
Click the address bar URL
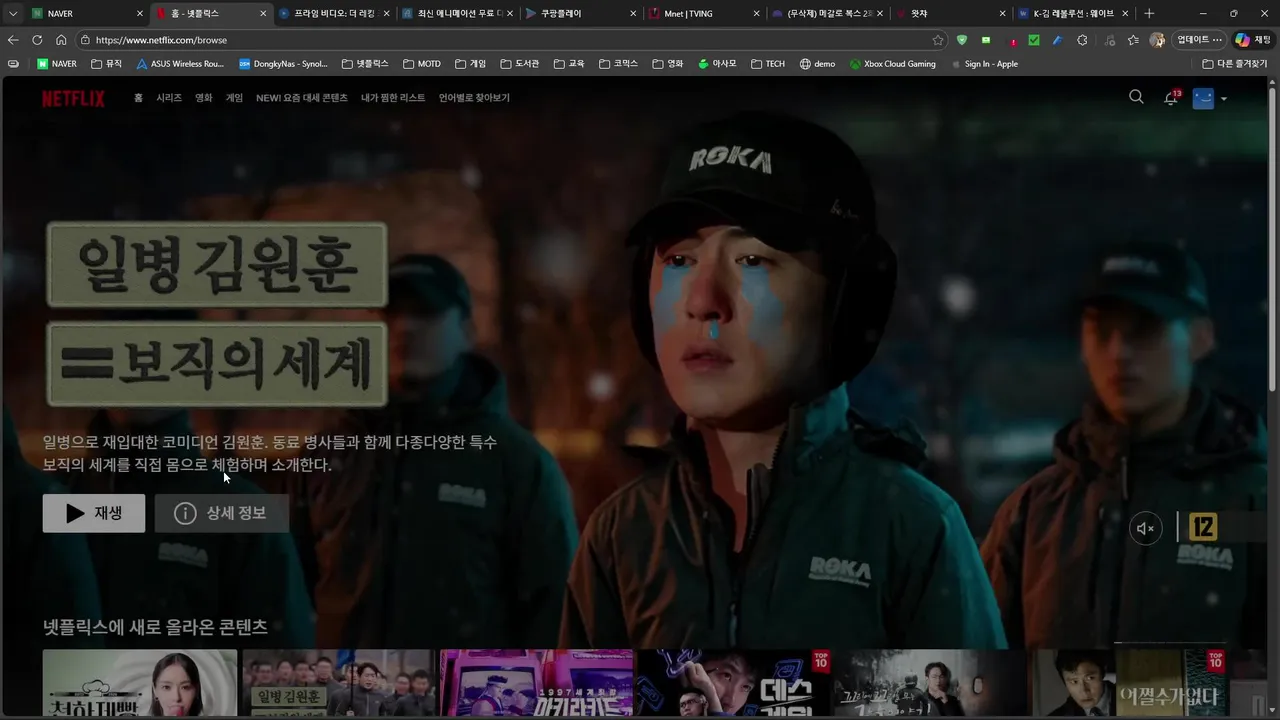[x=161, y=40]
